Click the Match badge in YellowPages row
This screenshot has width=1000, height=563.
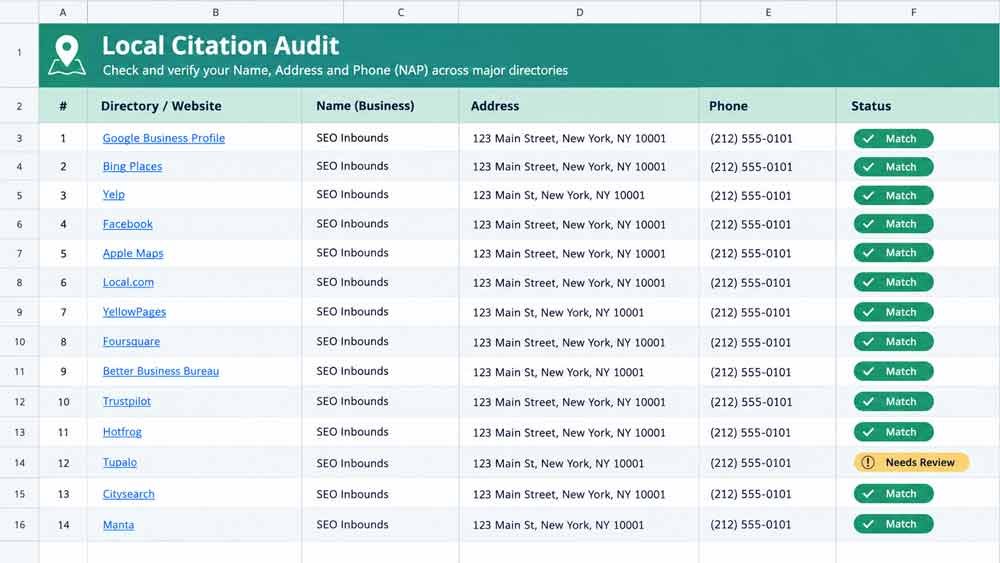tap(893, 312)
